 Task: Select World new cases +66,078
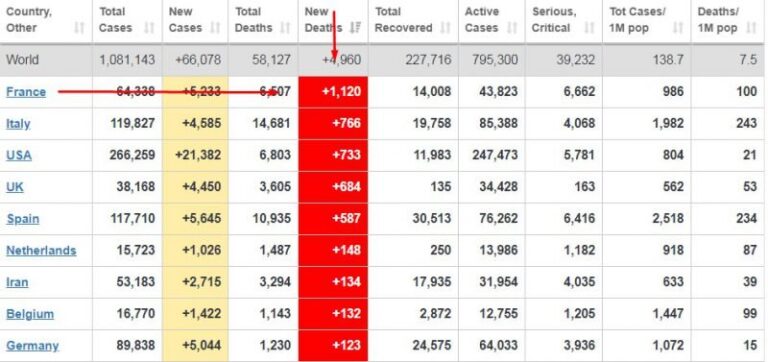(198, 60)
